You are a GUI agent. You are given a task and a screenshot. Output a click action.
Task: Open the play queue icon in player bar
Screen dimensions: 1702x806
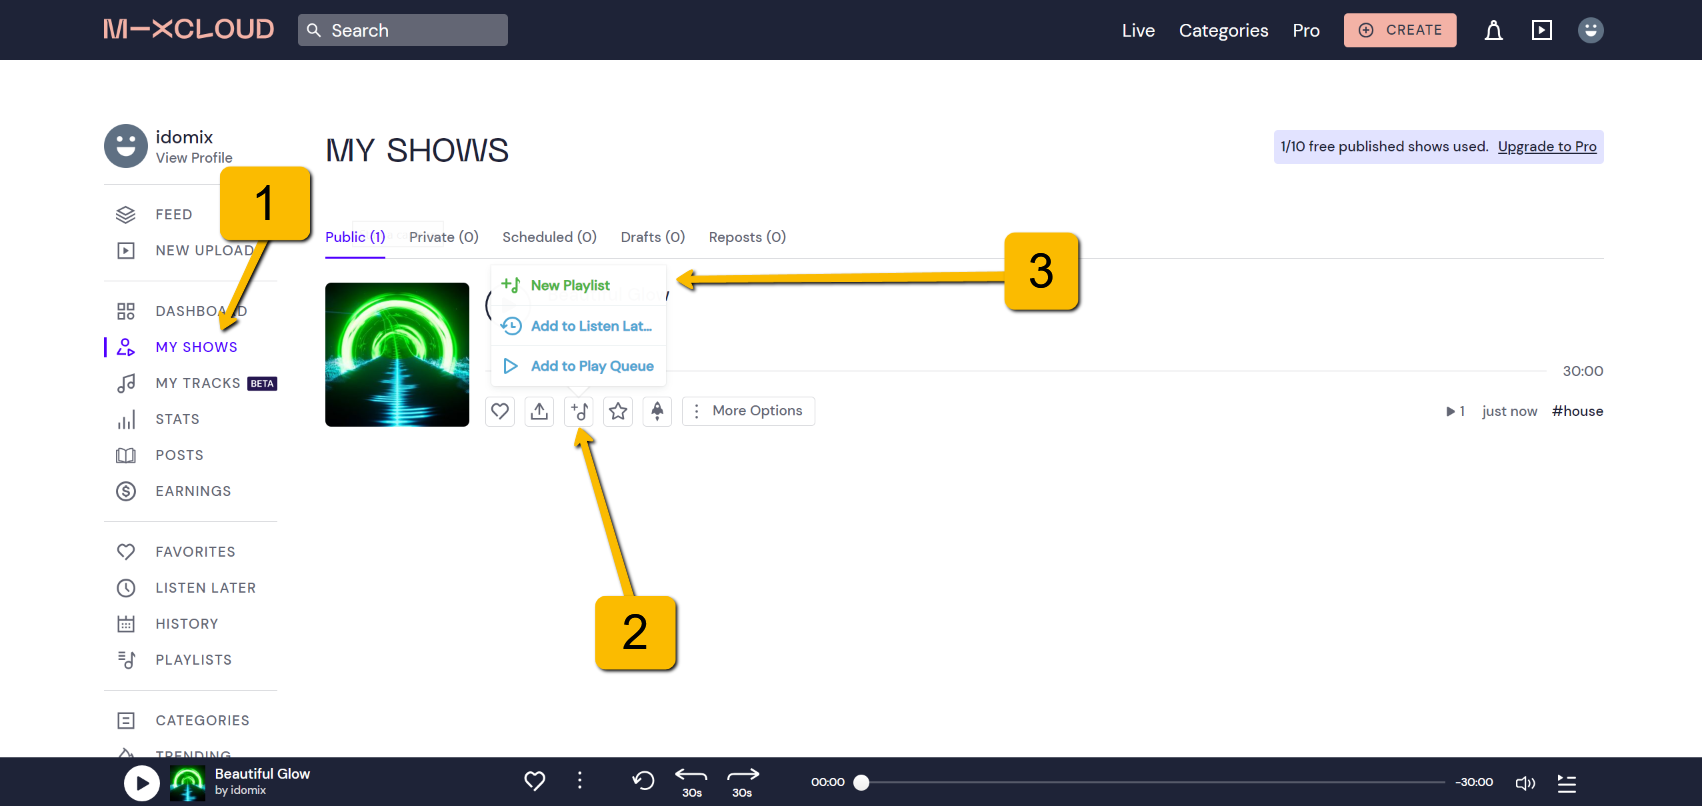click(1566, 783)
